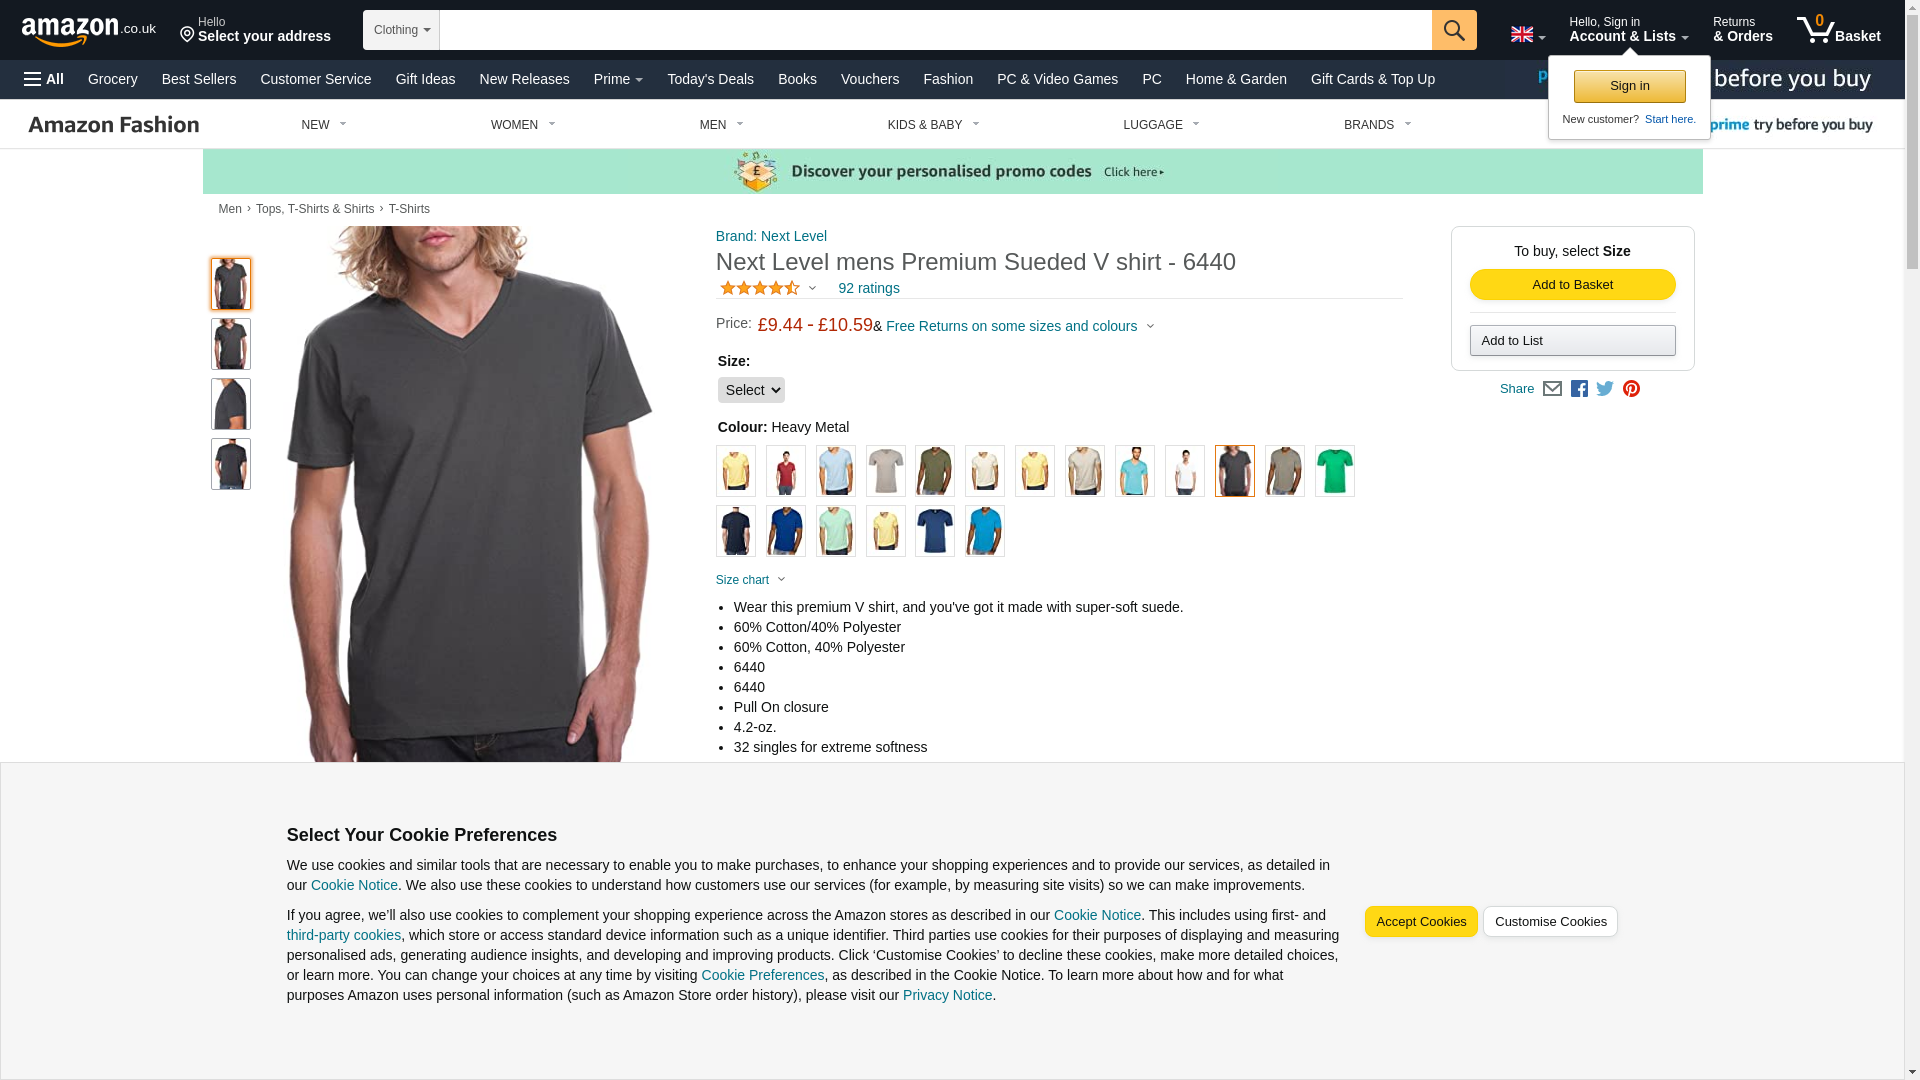Click the Add to Basket button

(x=1572, y=285)
